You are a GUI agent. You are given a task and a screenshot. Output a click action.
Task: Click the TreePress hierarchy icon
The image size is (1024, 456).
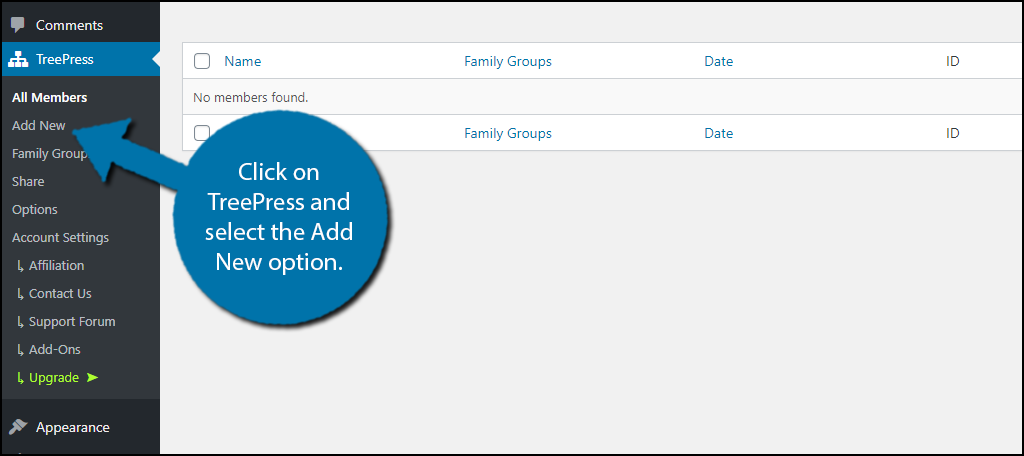[18, 59]
